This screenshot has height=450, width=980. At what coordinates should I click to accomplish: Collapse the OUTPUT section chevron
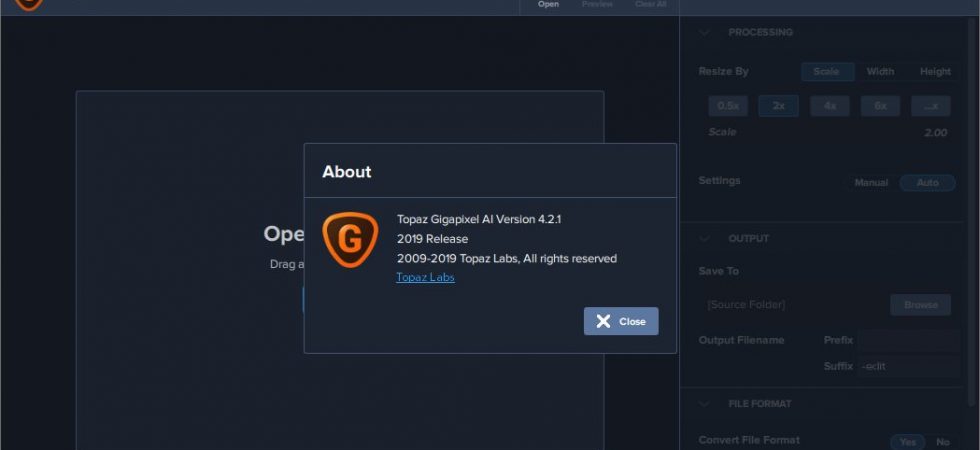coord(705,239)
